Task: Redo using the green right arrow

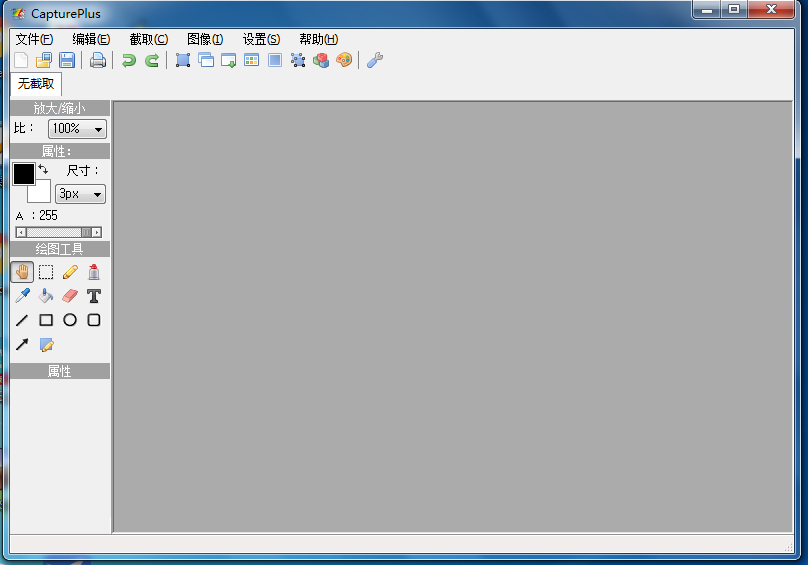Action: coord(152,60)
